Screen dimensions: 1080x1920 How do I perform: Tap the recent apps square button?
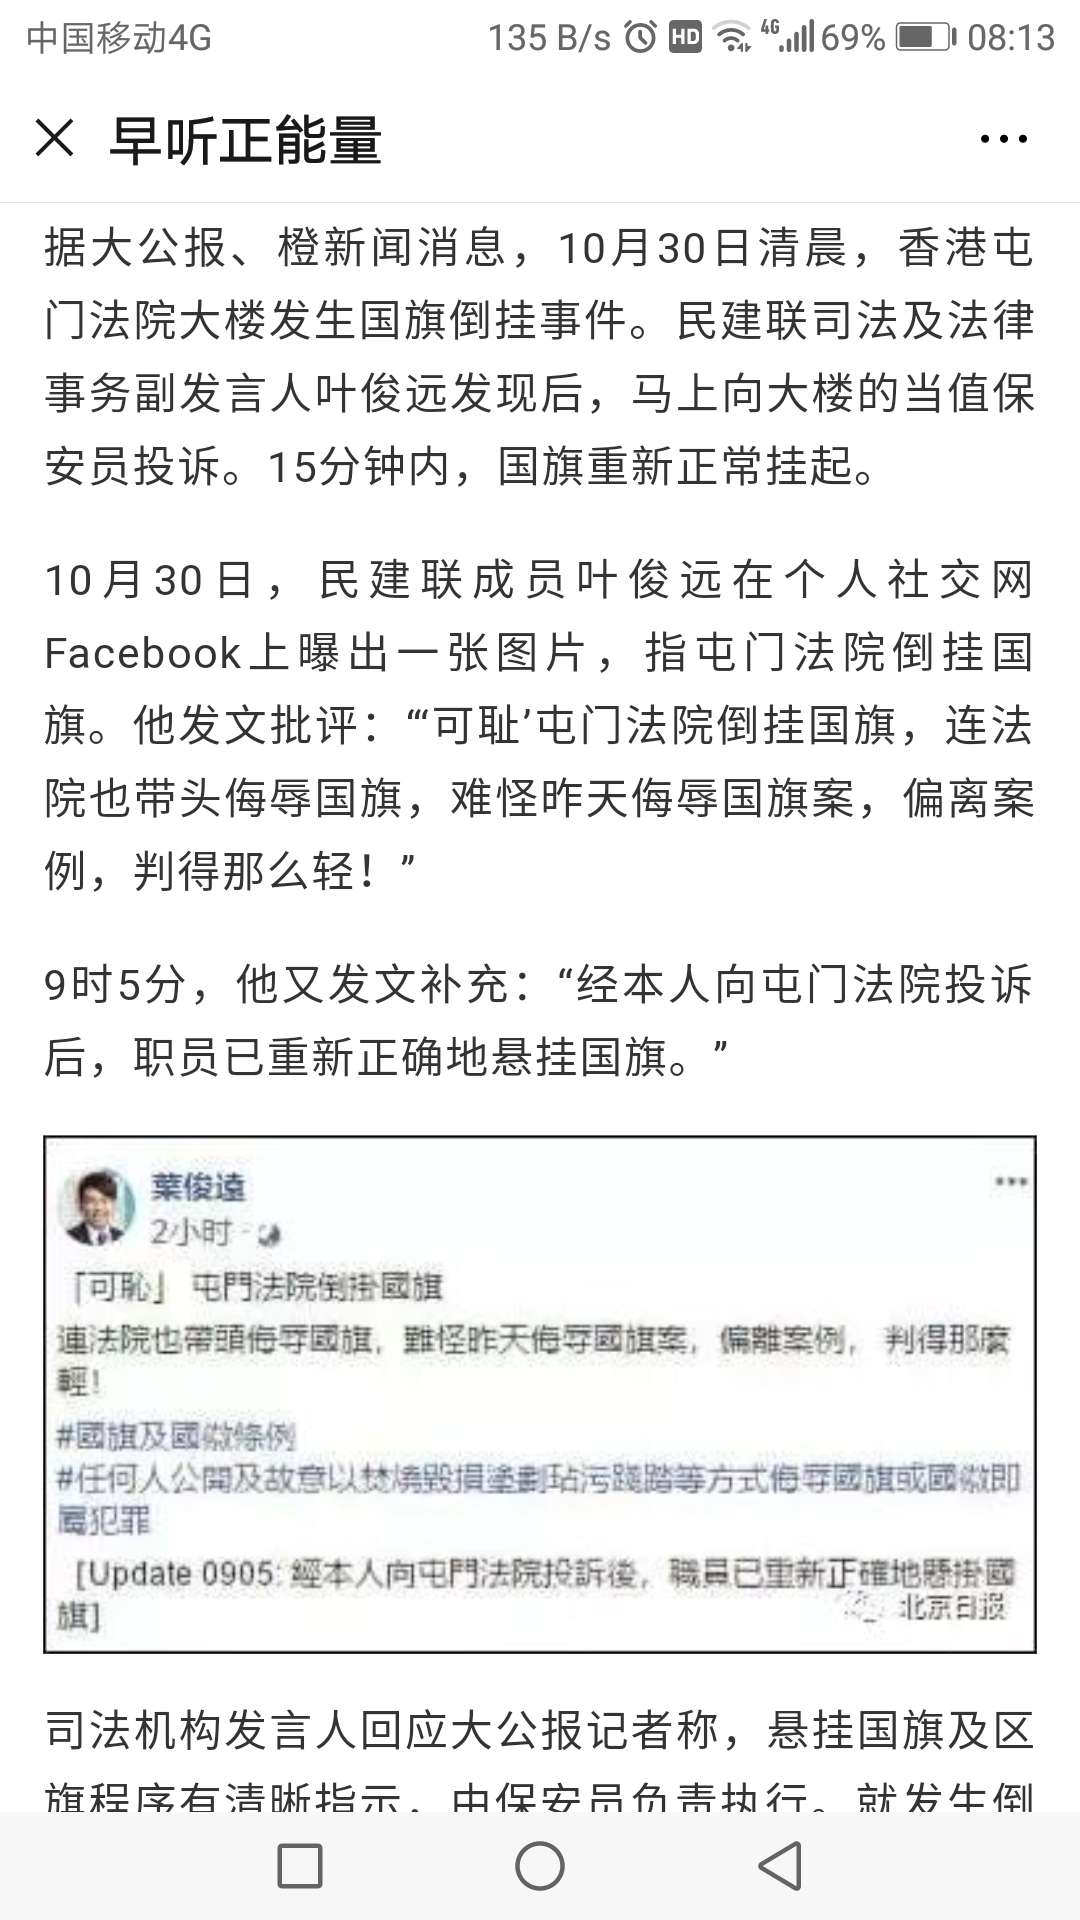point(299,1865)
